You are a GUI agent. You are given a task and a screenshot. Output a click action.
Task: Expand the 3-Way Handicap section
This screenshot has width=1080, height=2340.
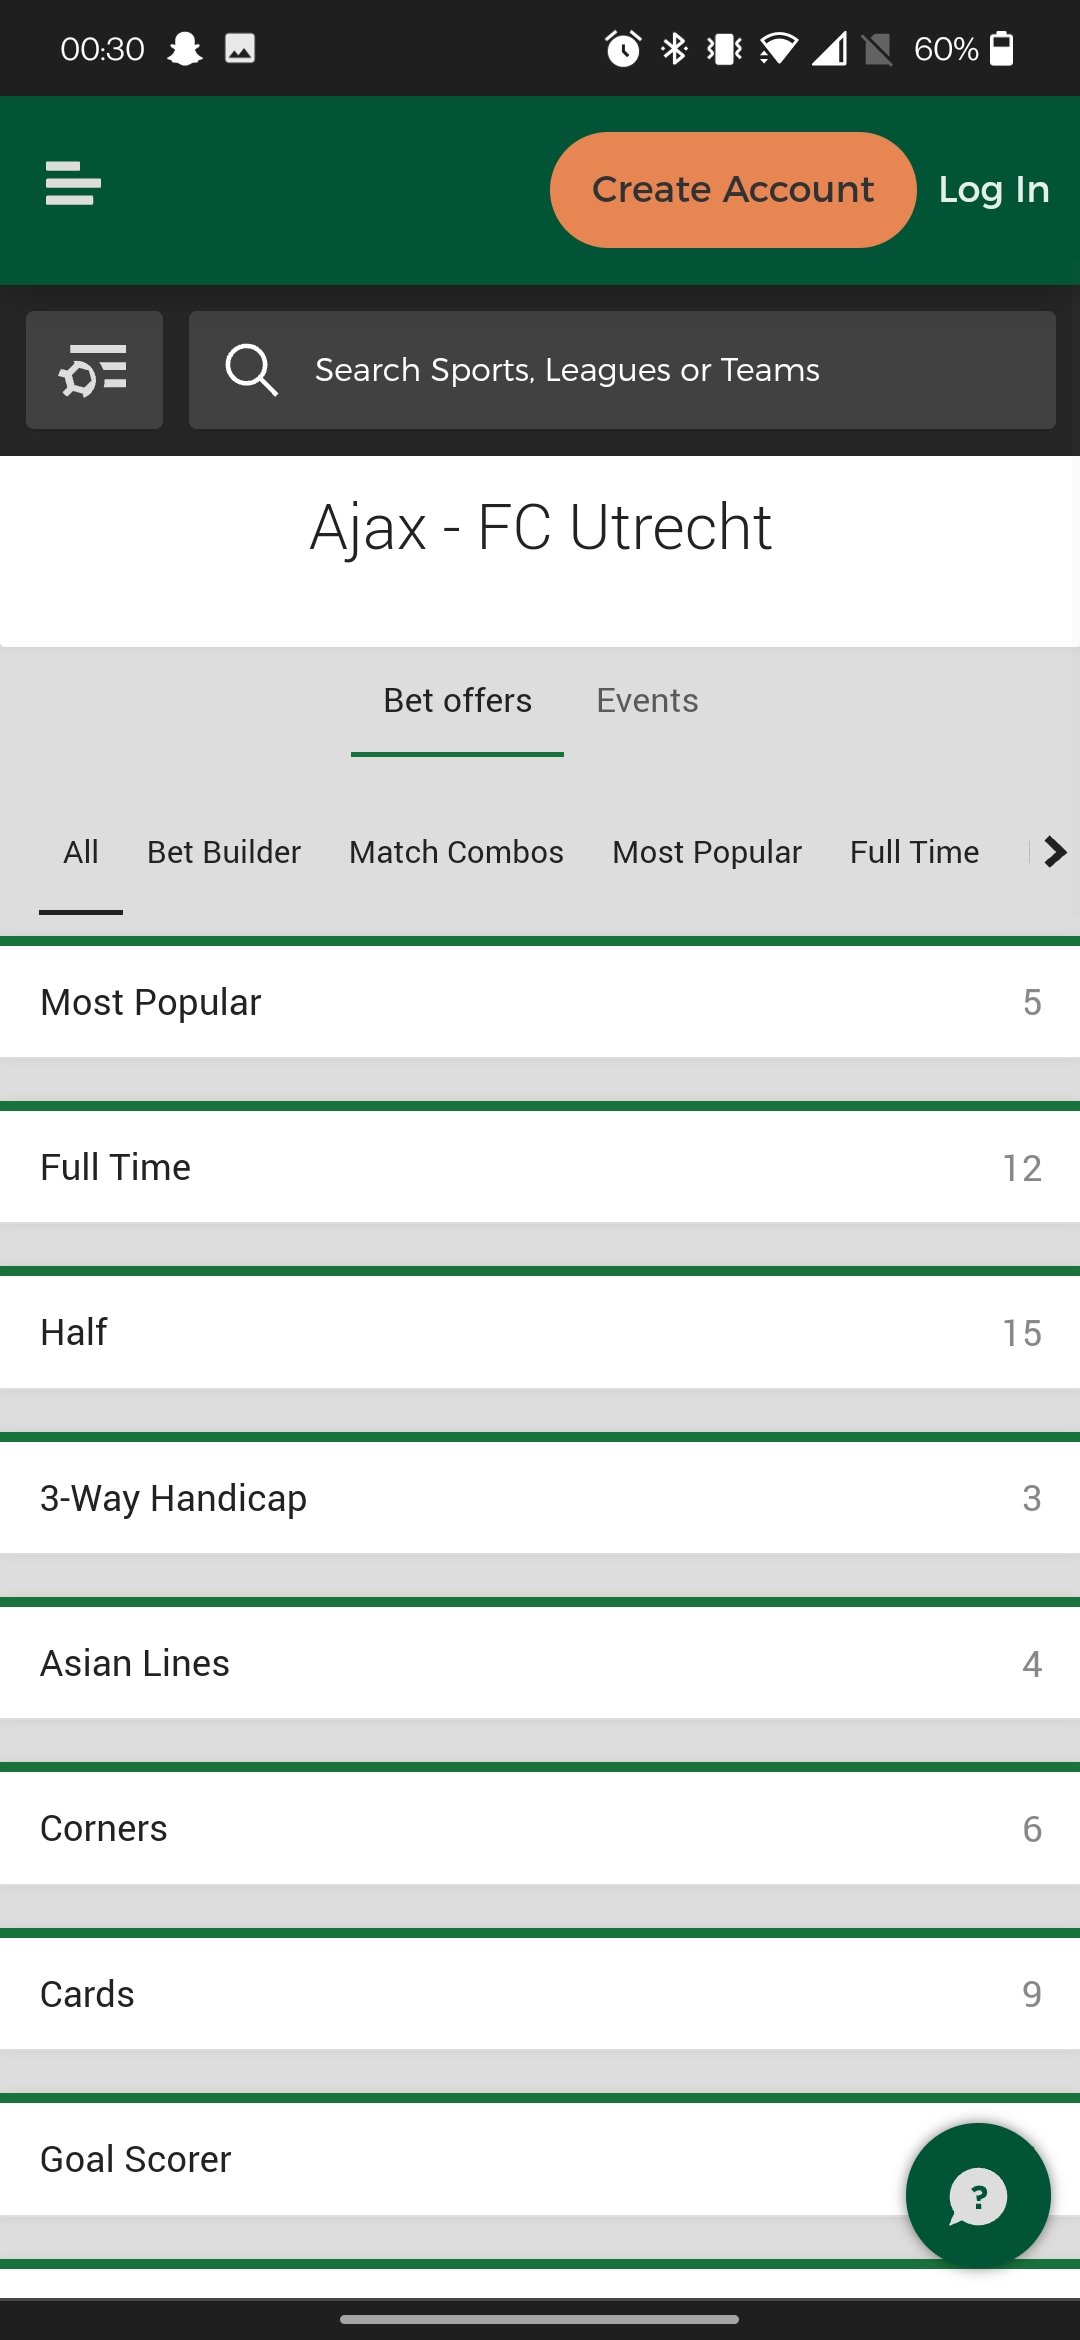[x=540, y=1498]
